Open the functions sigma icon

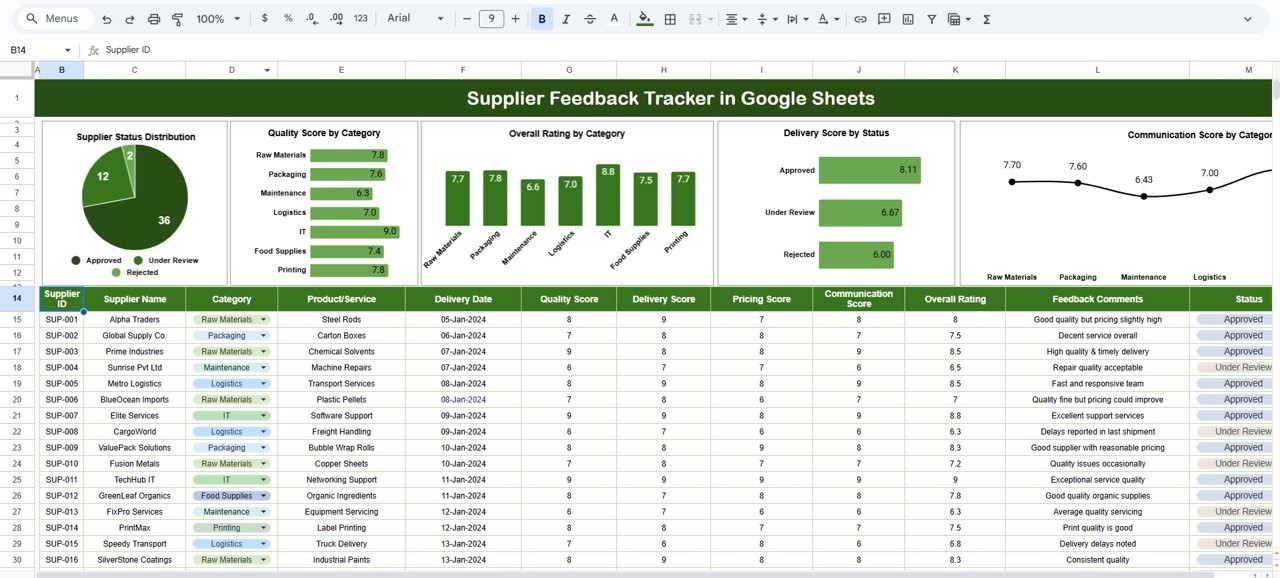987,19
